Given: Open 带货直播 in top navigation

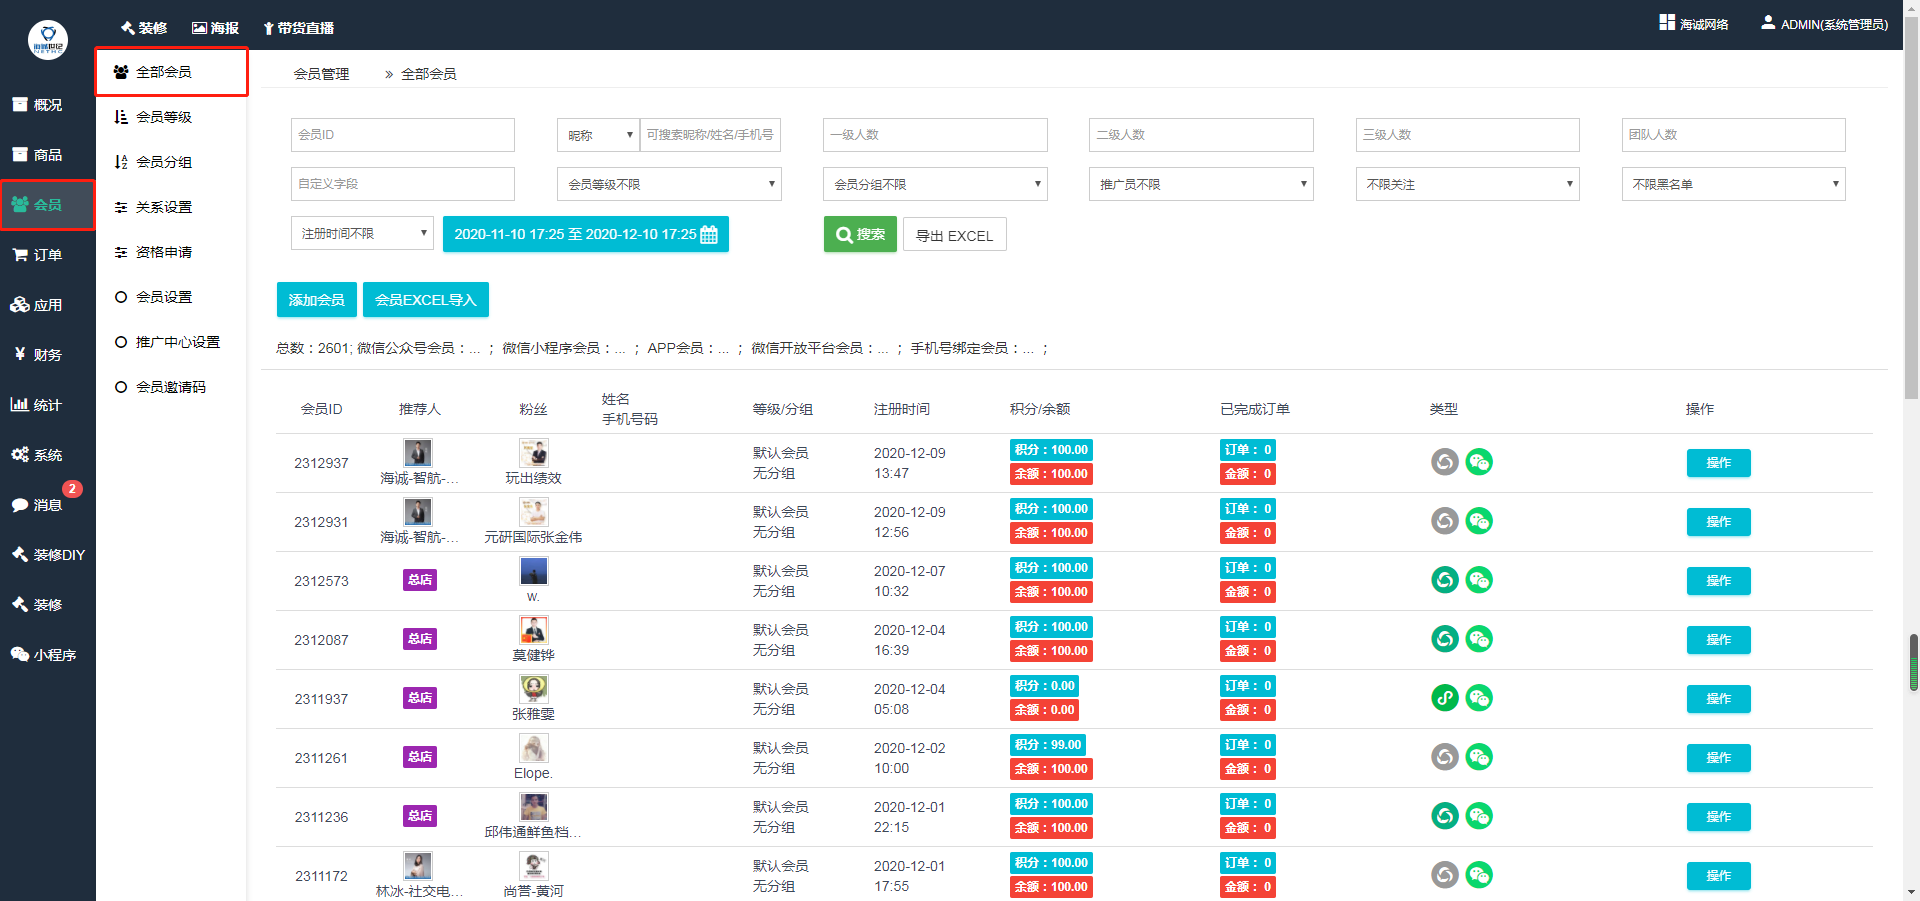Looking at the screenshot, I should coord(298,28).
